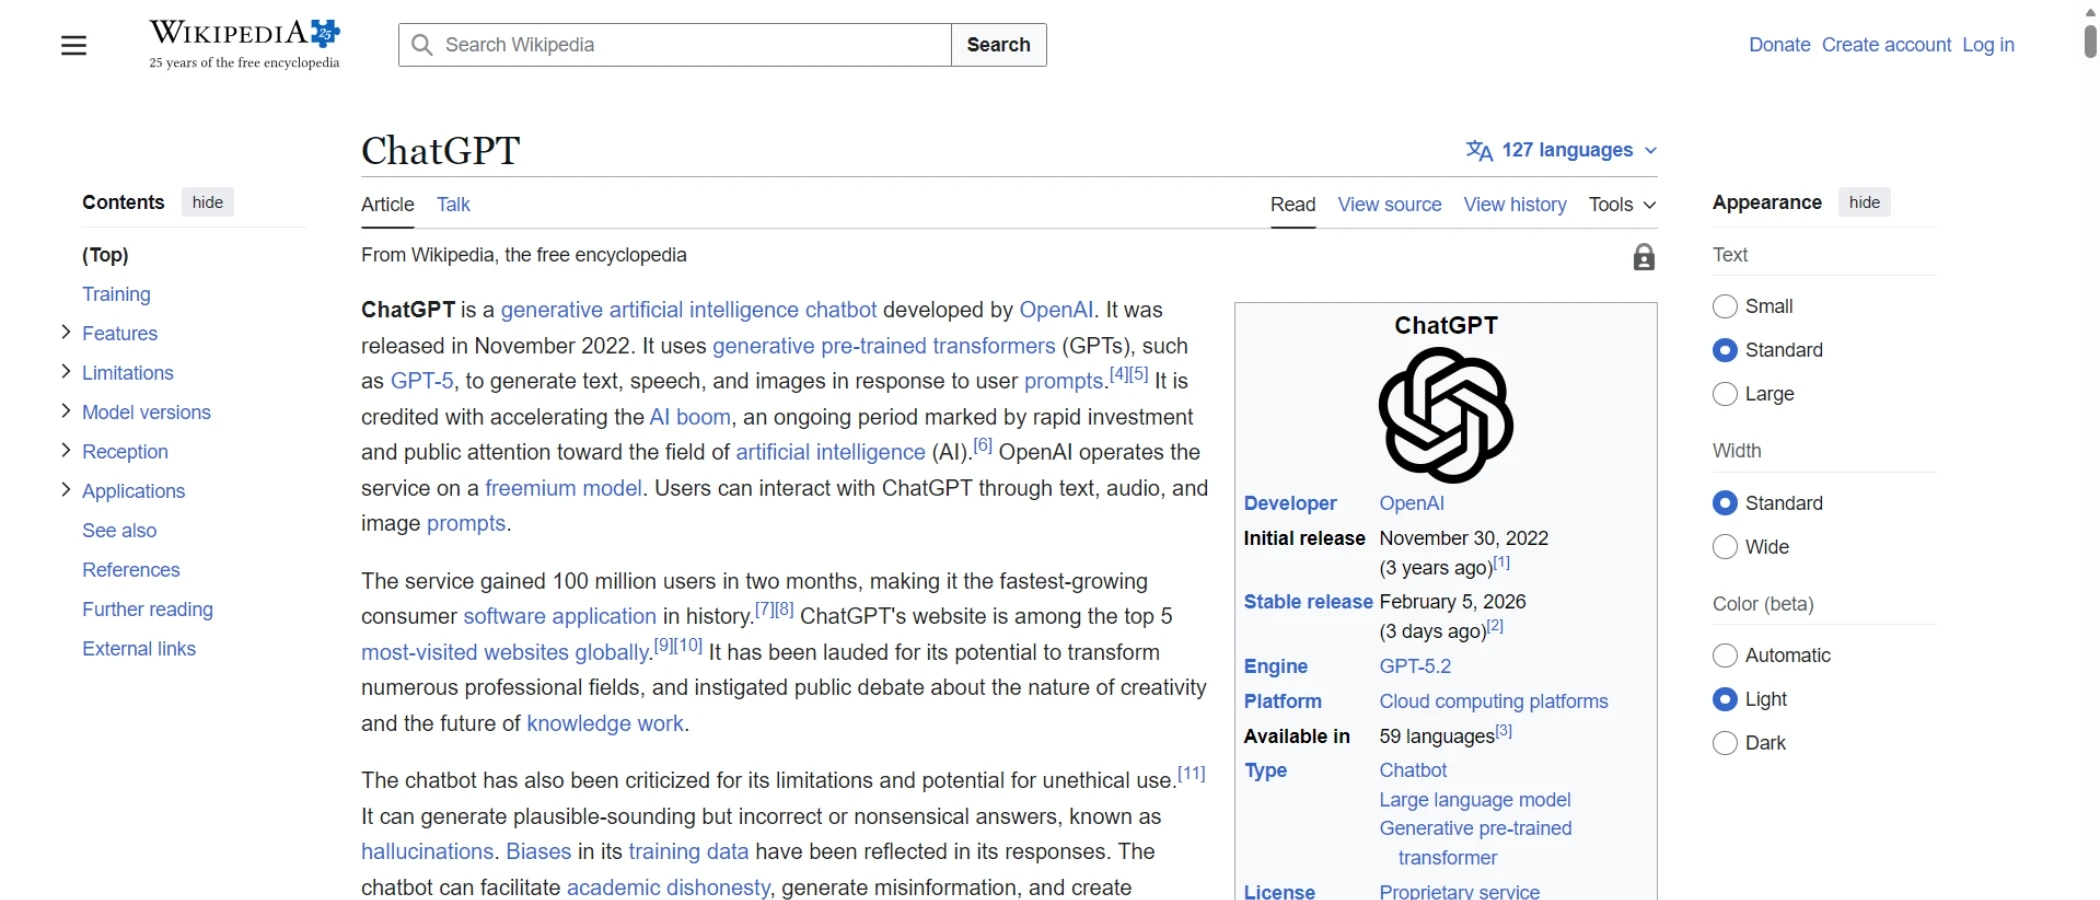Go to See also in contents
The width and height of the screenshot is (2100, 900).
pos(119,530)
